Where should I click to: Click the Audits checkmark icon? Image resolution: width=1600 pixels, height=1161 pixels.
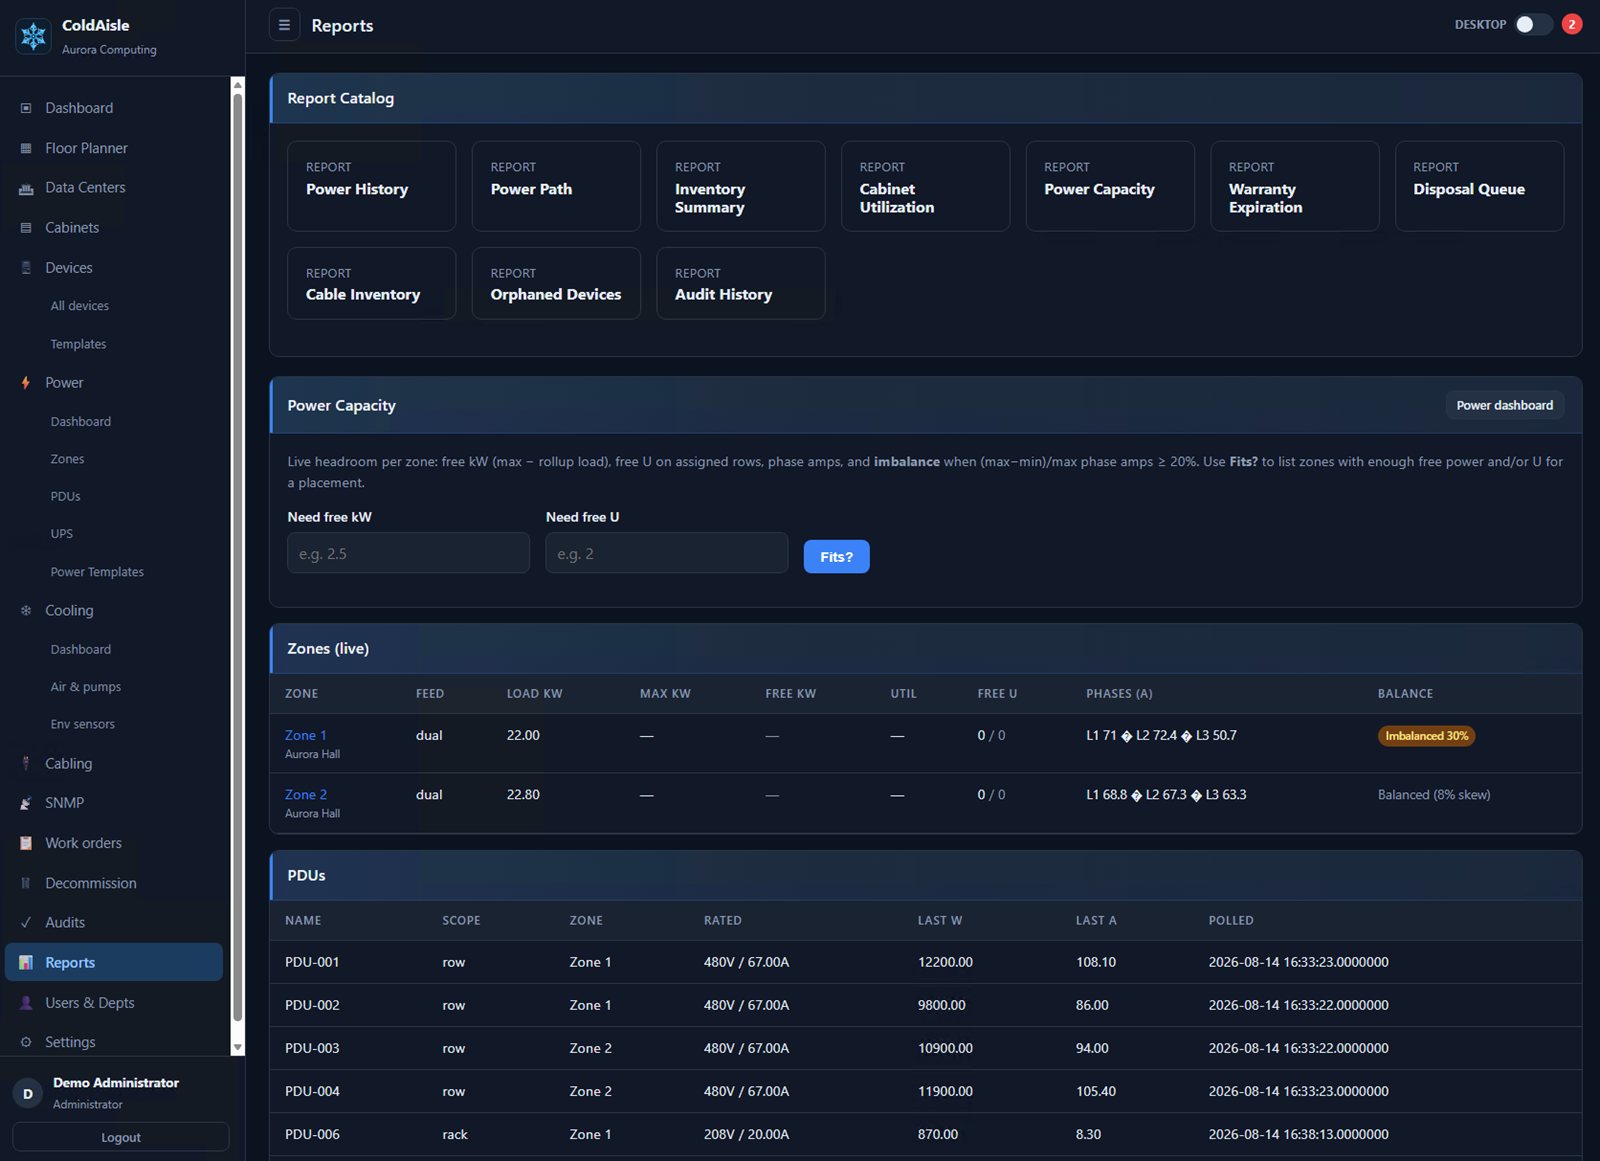pos(26,923)
